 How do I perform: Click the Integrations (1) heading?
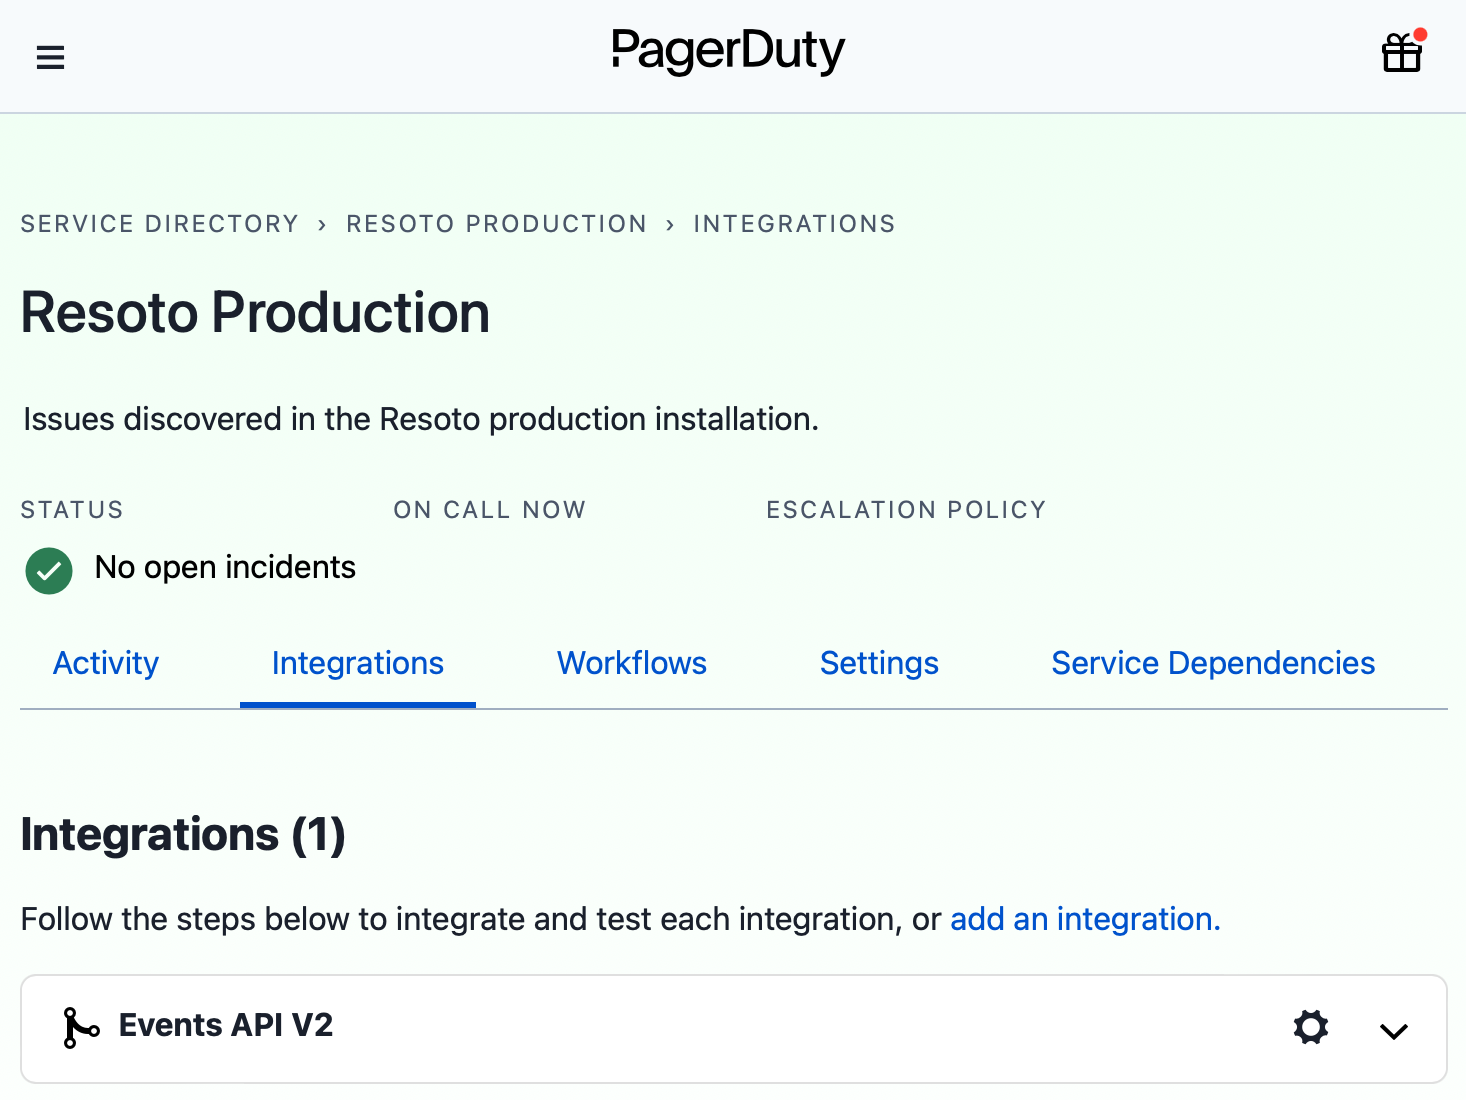tap(183, 835)
